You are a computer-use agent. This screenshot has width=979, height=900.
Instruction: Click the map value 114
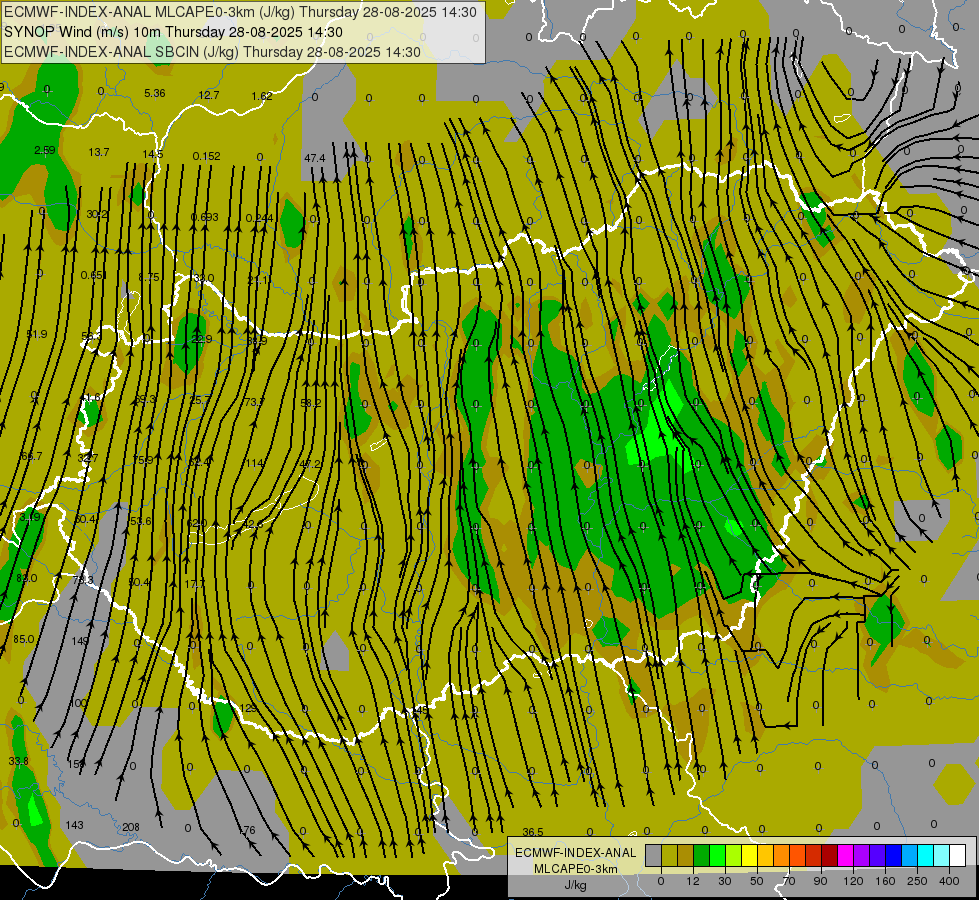254,463
